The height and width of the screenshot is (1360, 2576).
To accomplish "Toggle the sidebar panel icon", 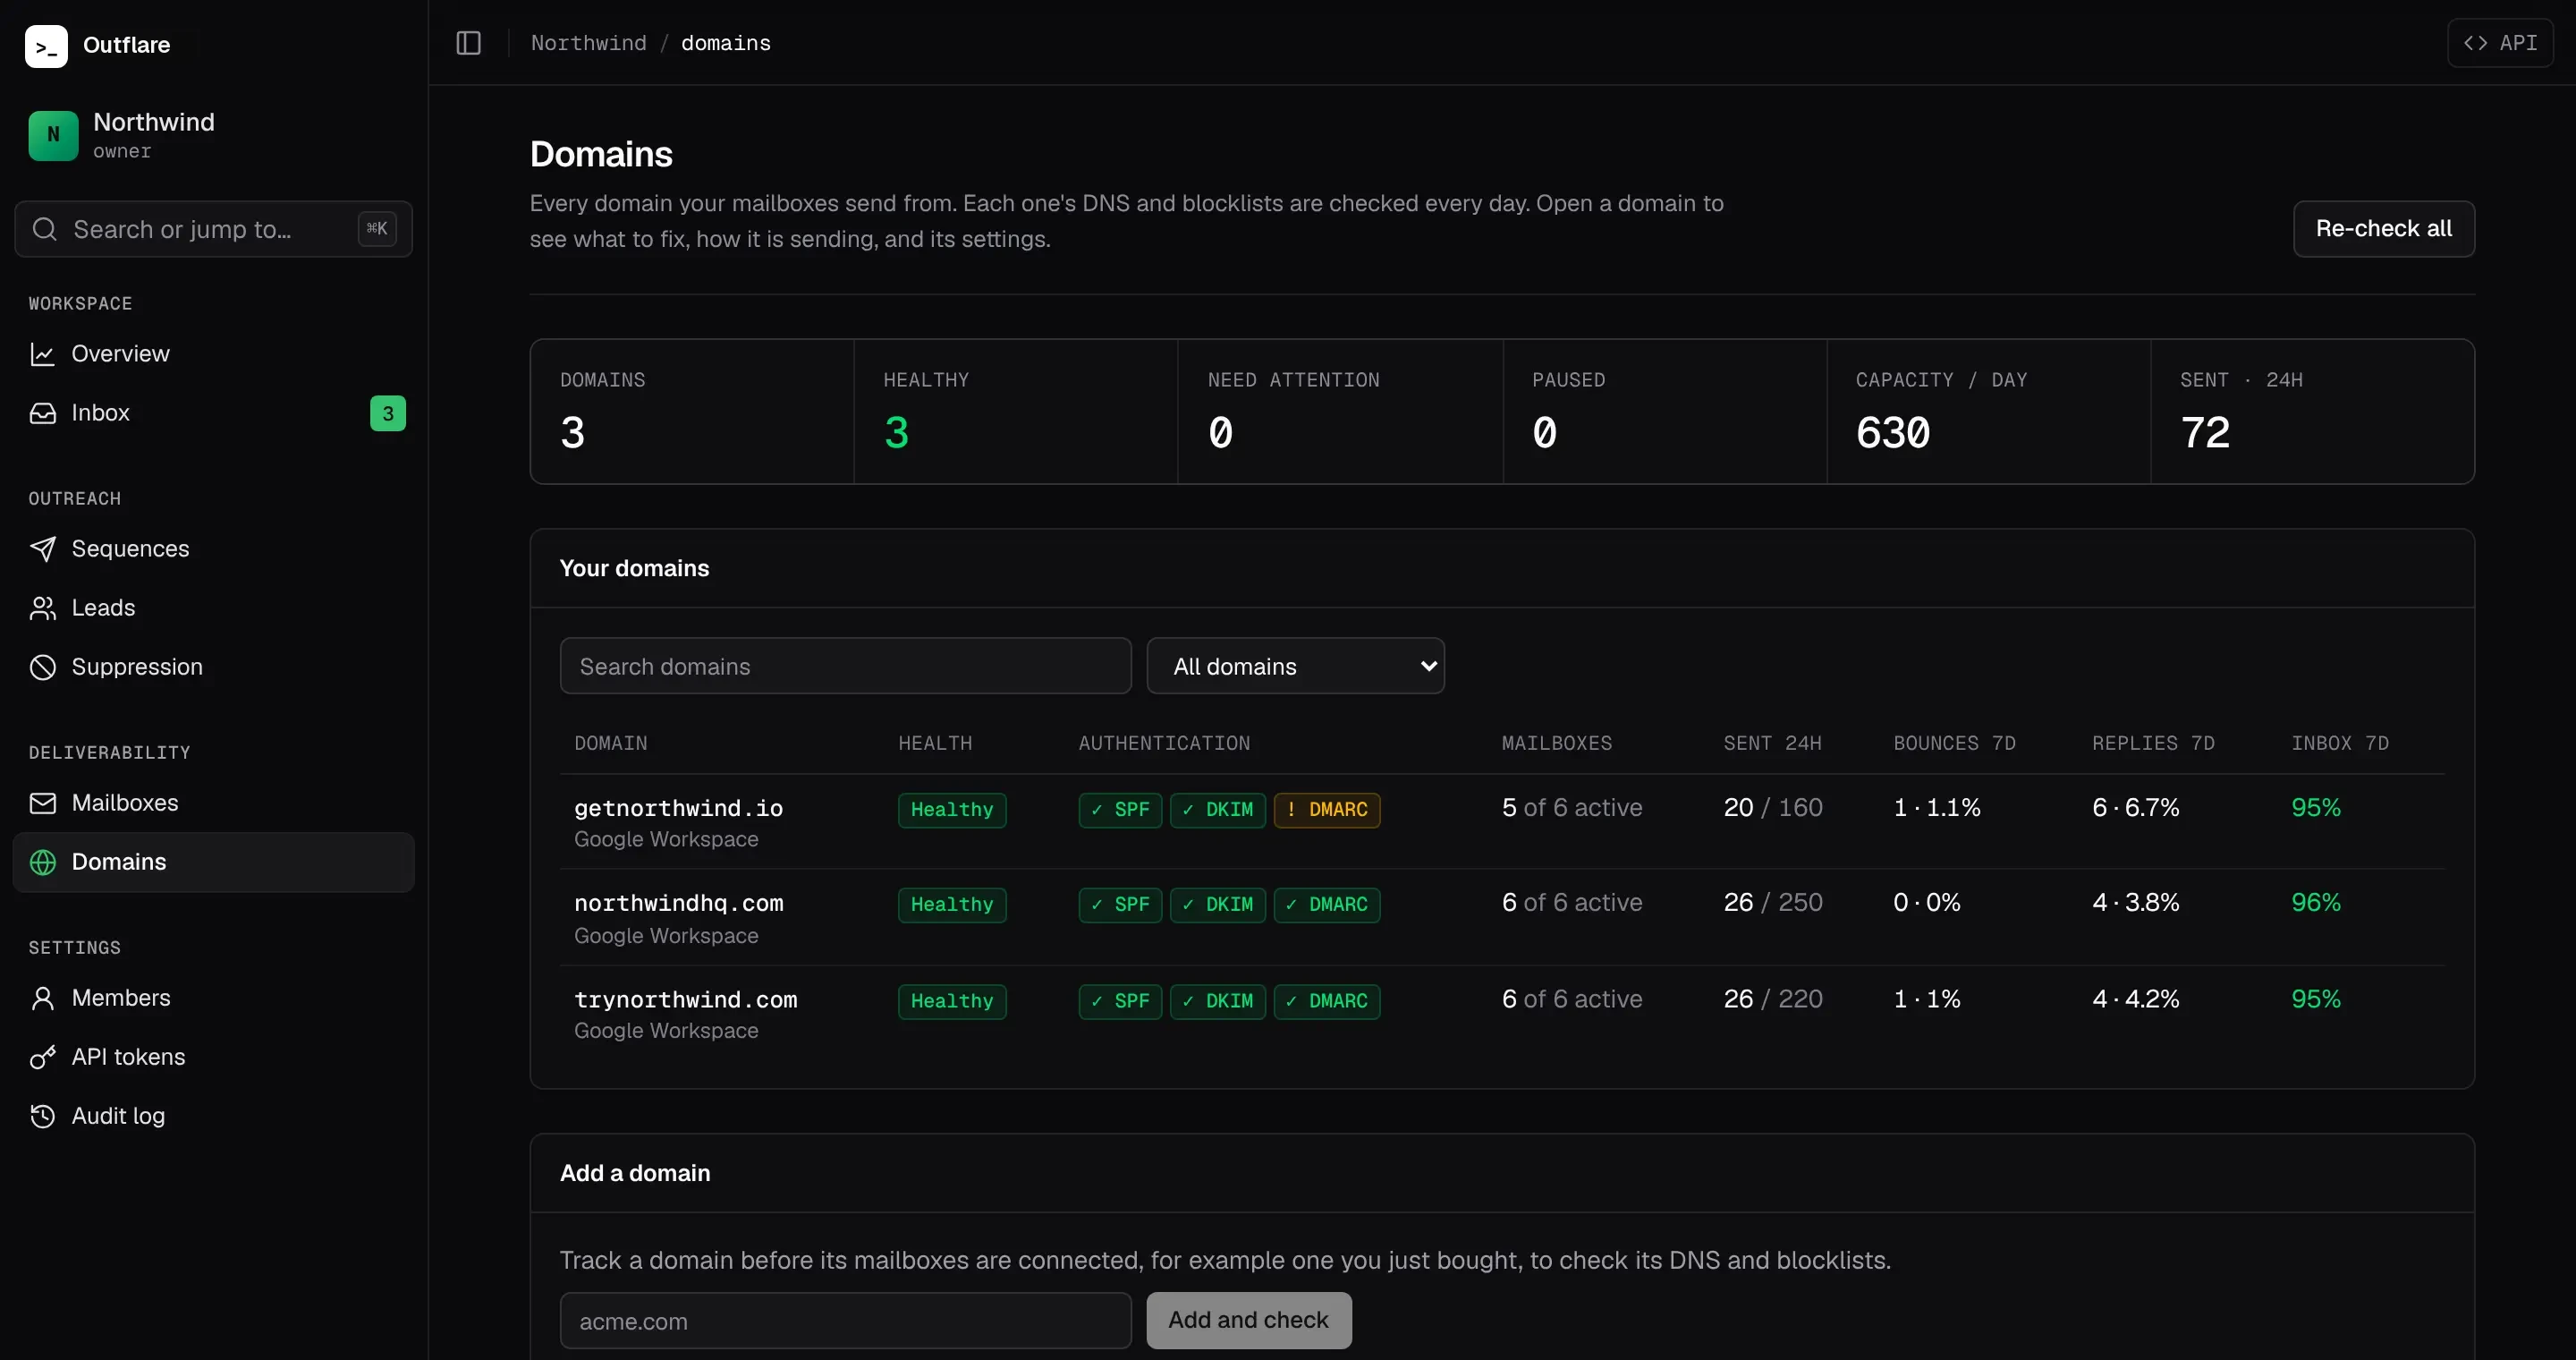I will pos(468,43).
